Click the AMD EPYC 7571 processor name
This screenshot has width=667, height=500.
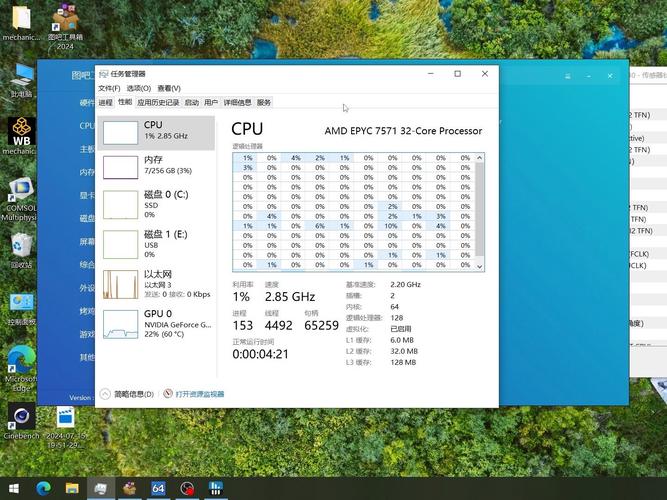point(403,131)
